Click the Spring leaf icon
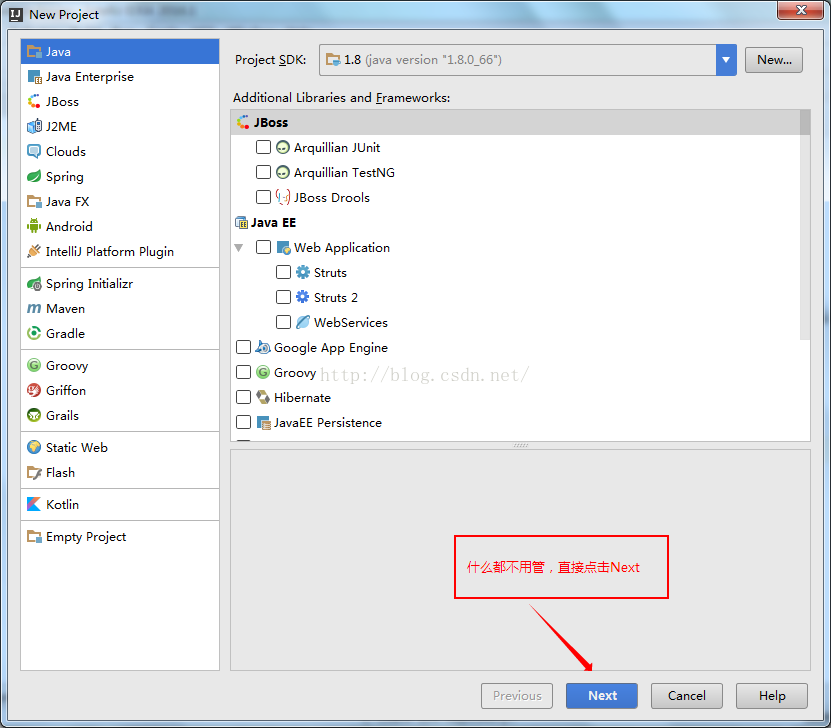Viewport: 831px width, 728px height. click(34, 176)
